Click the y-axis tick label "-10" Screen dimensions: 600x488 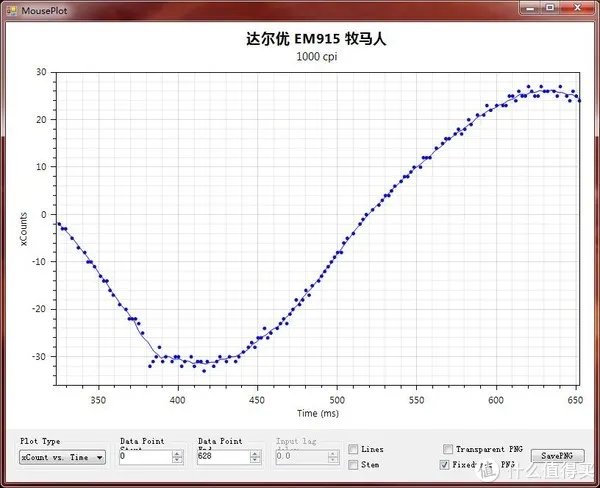pos(39,262)
